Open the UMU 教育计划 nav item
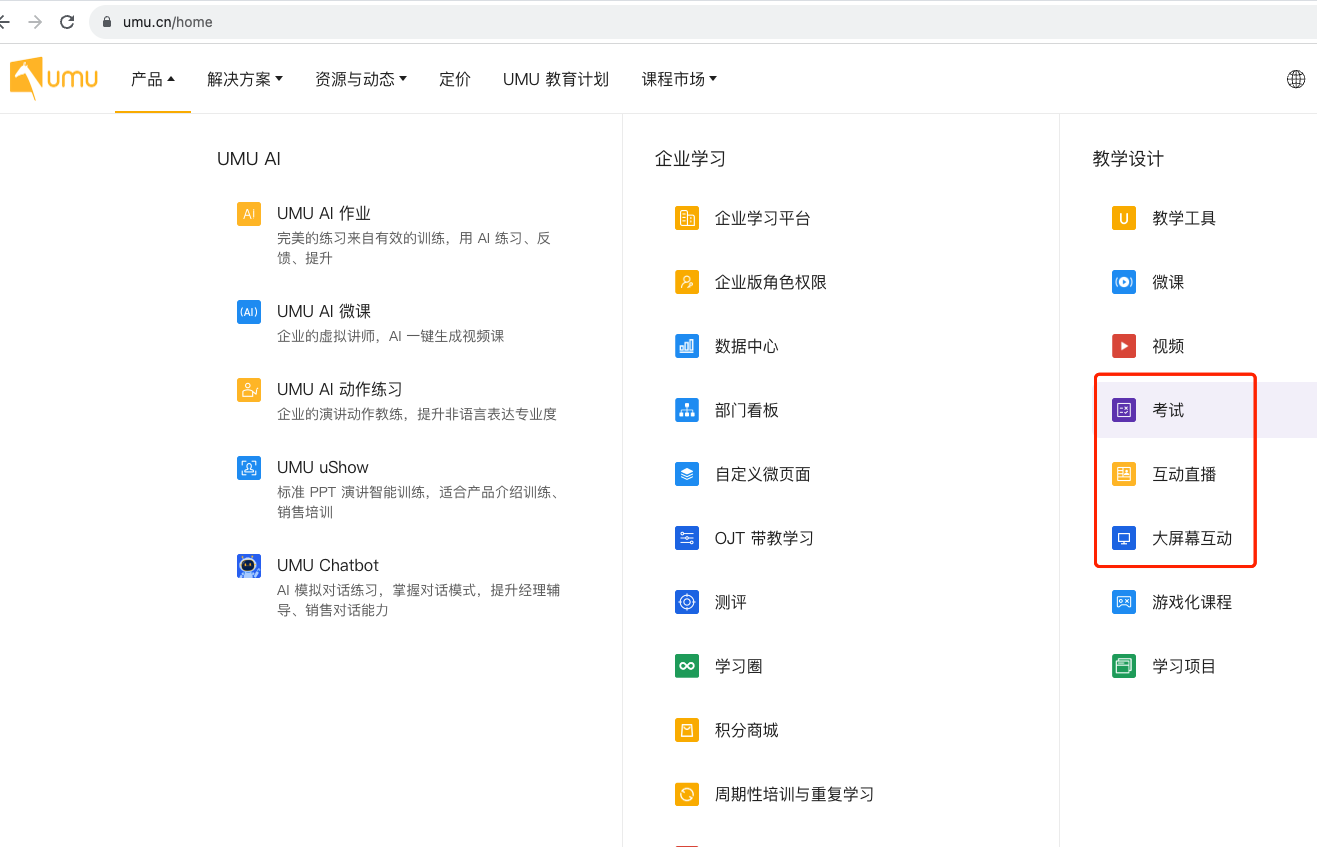 click(556, 79)
